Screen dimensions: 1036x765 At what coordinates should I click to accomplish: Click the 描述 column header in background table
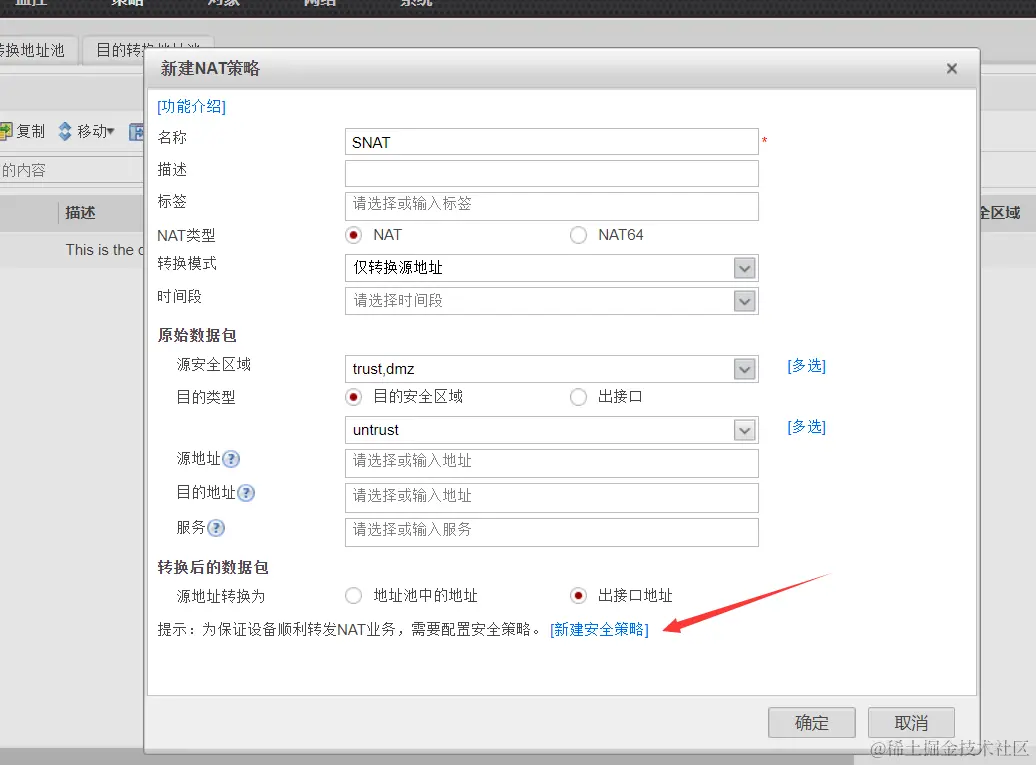point(80,213)
